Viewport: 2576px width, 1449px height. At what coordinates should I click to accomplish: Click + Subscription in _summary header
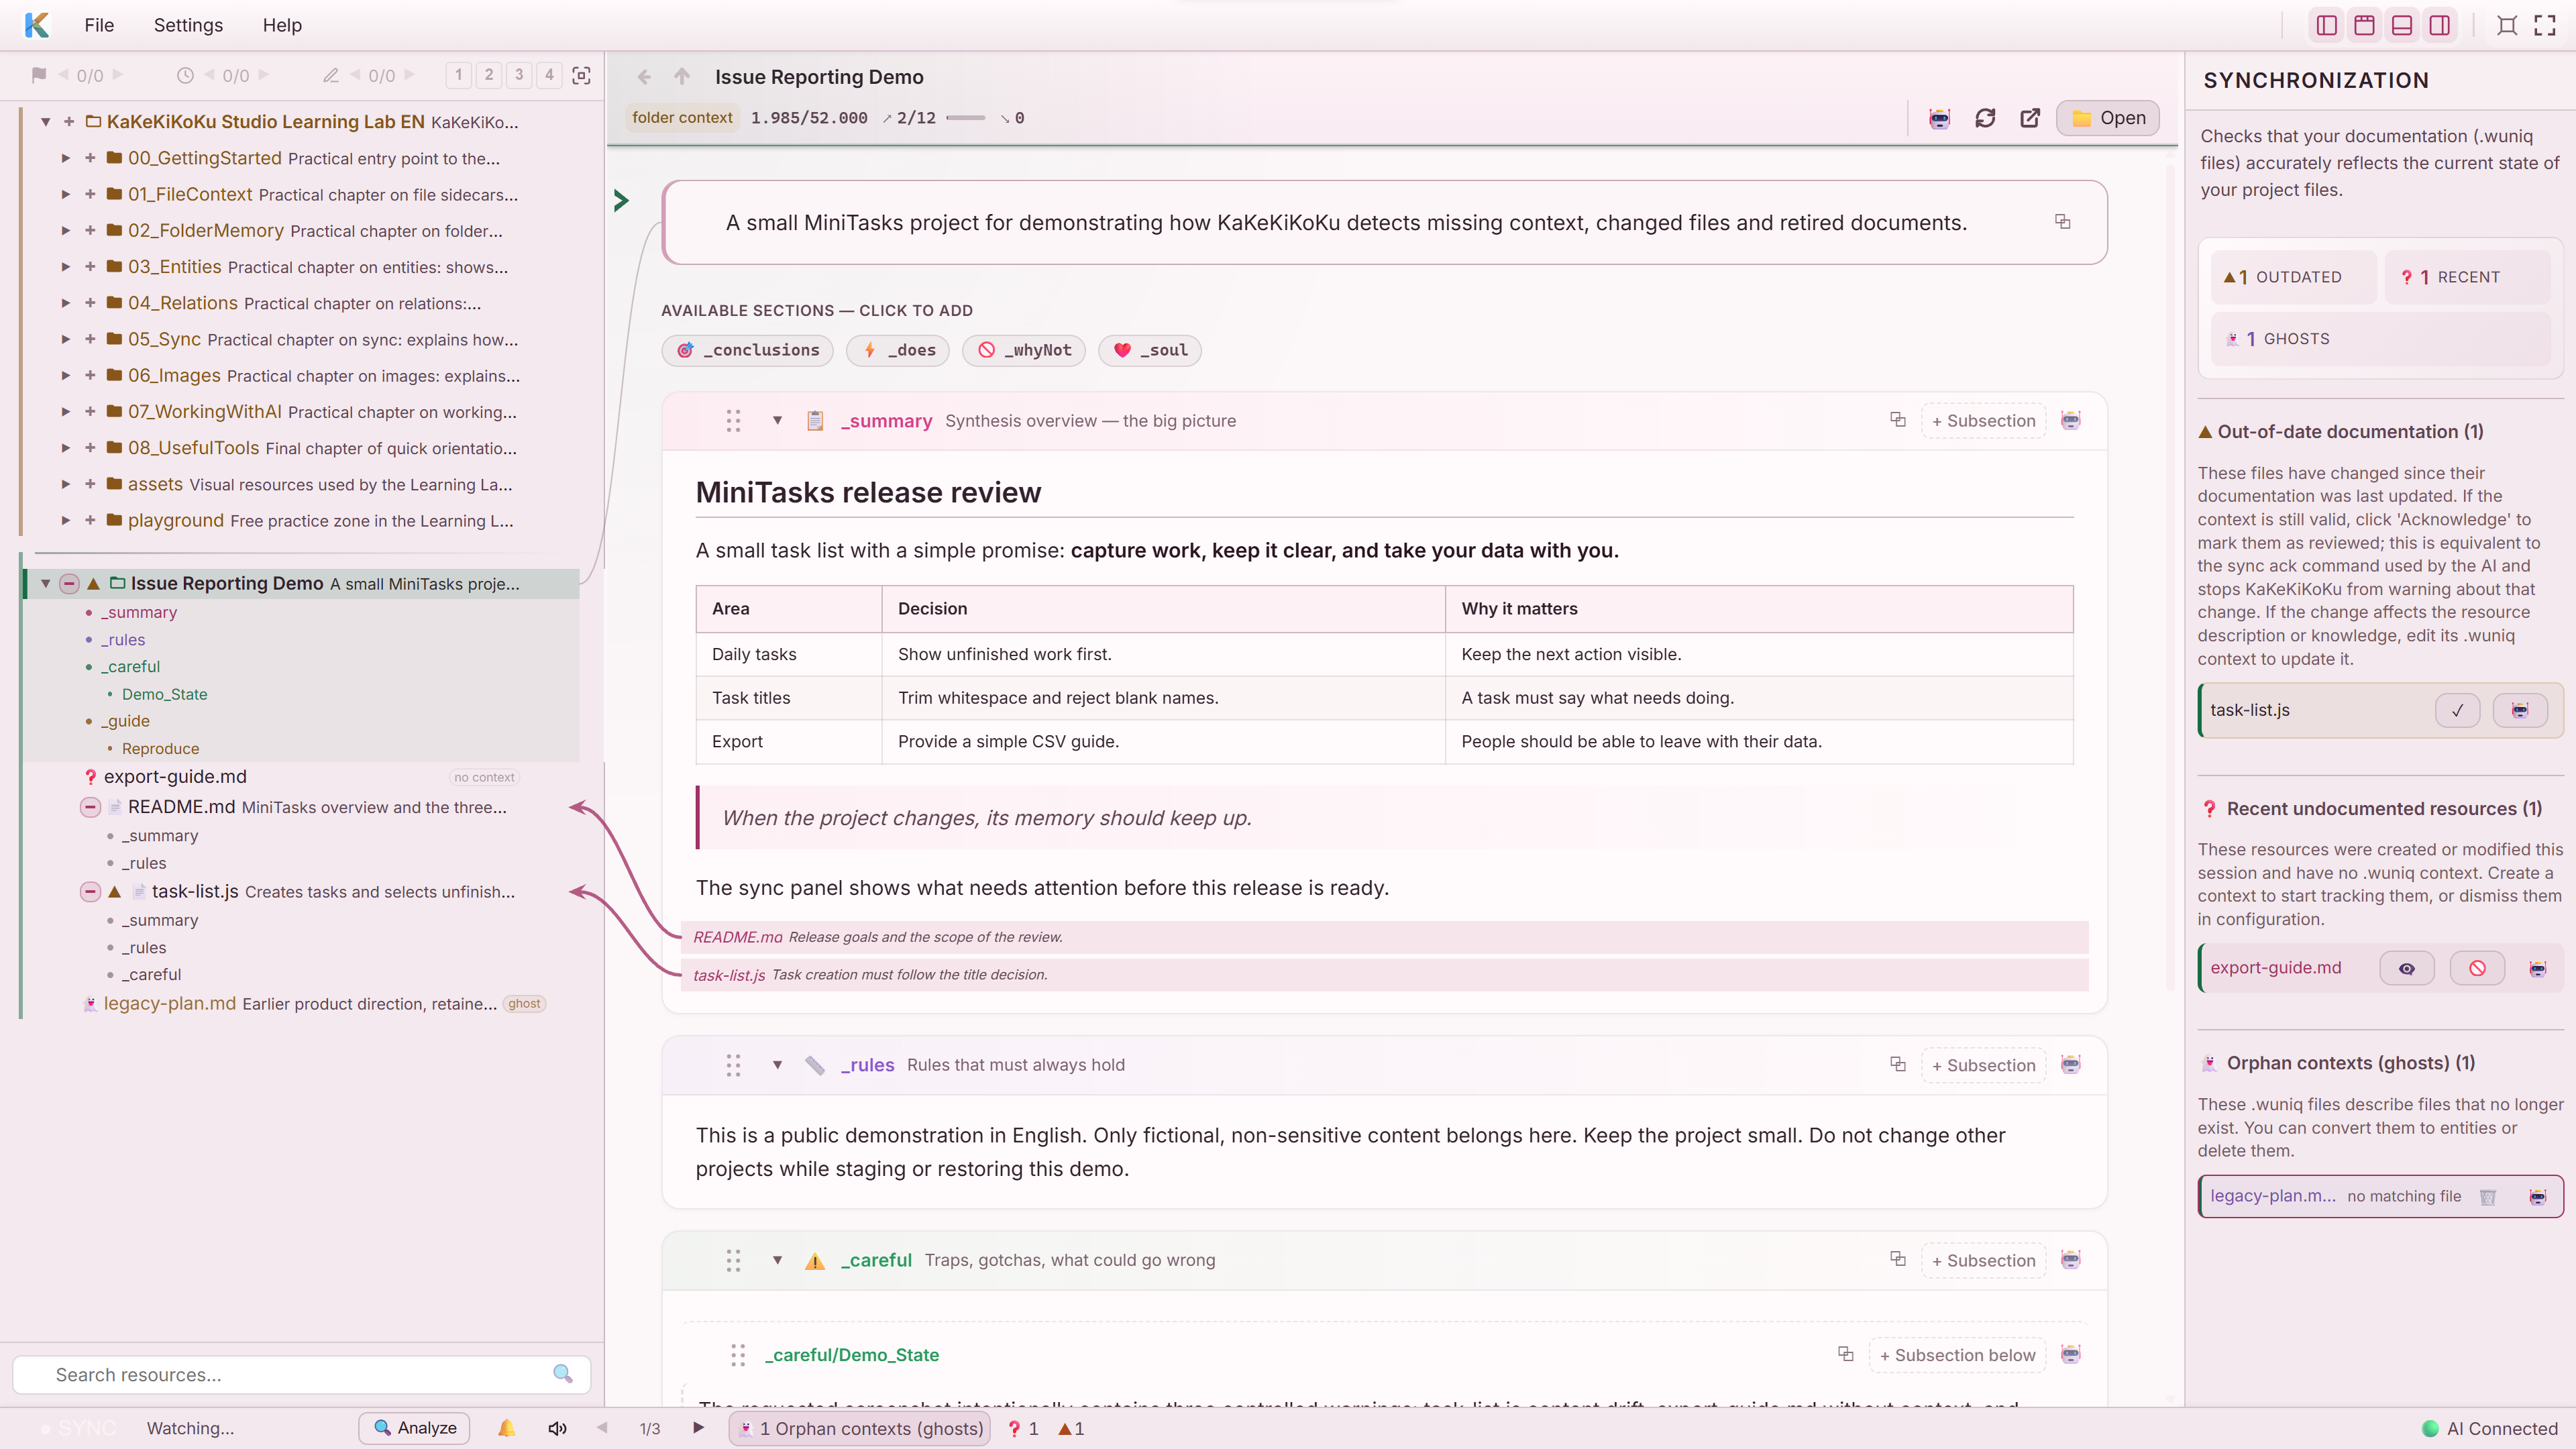click(1984, 421)
